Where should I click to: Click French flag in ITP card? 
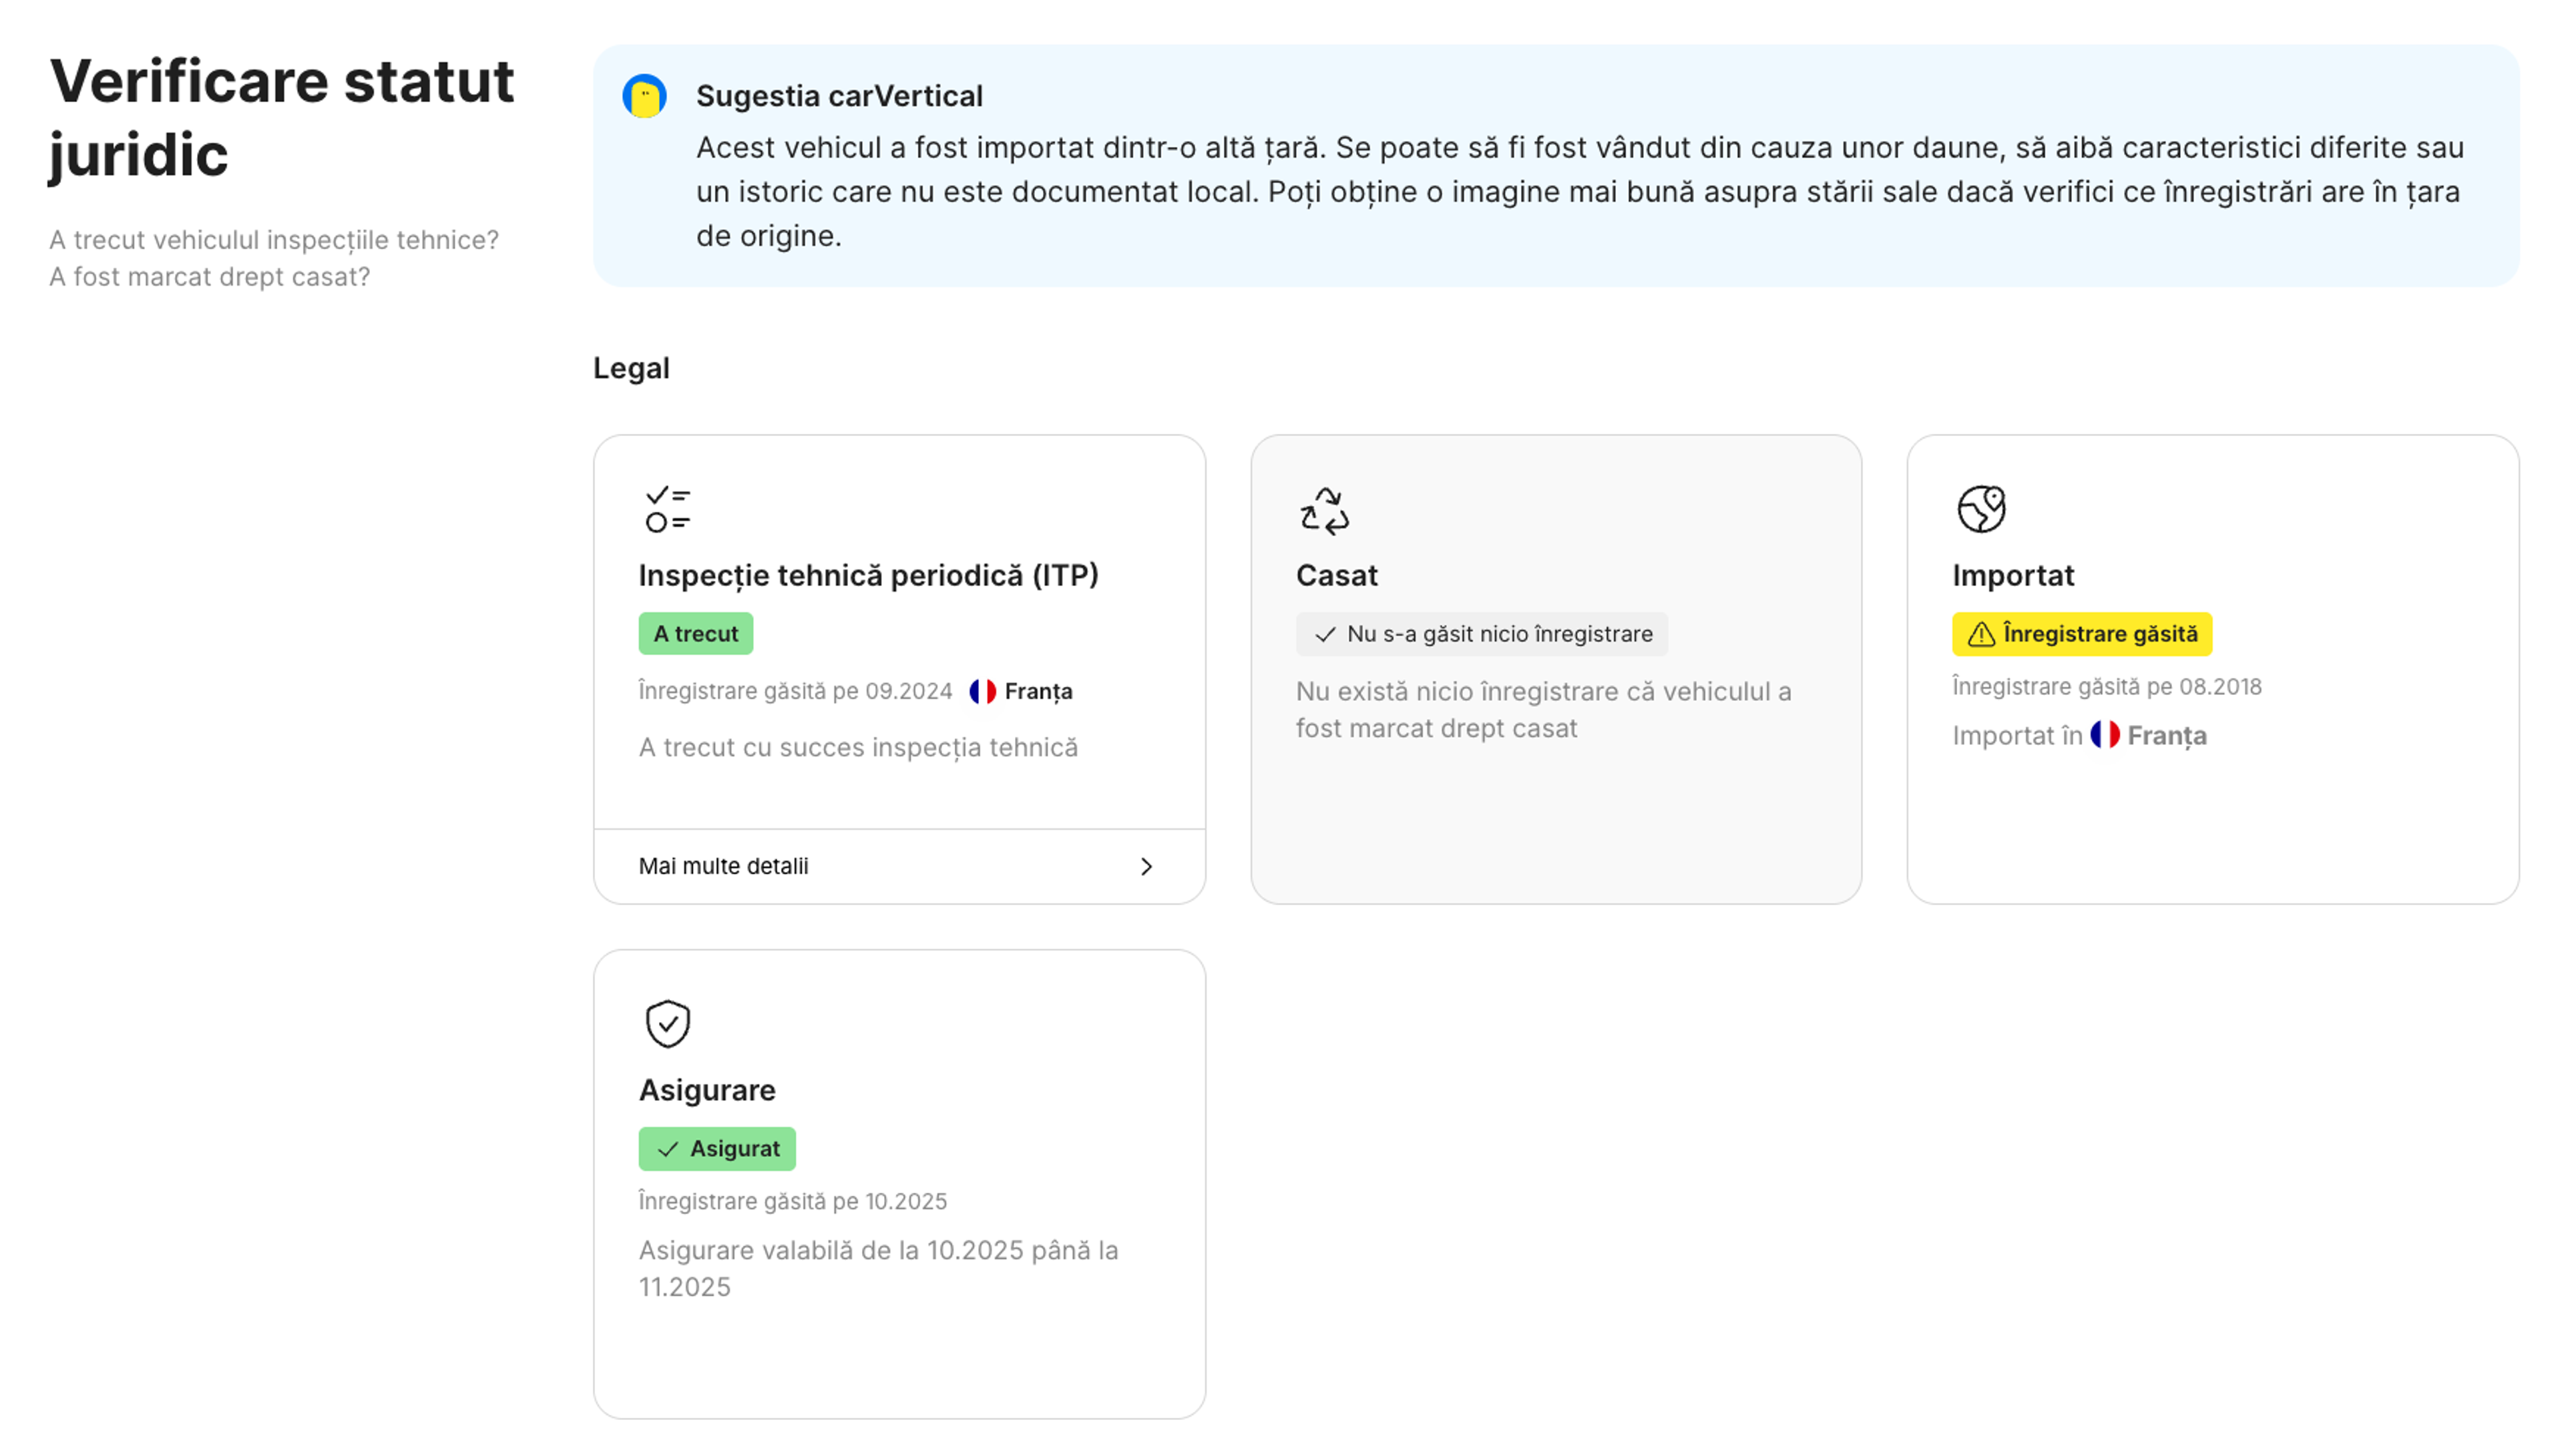tap(982, 691)
